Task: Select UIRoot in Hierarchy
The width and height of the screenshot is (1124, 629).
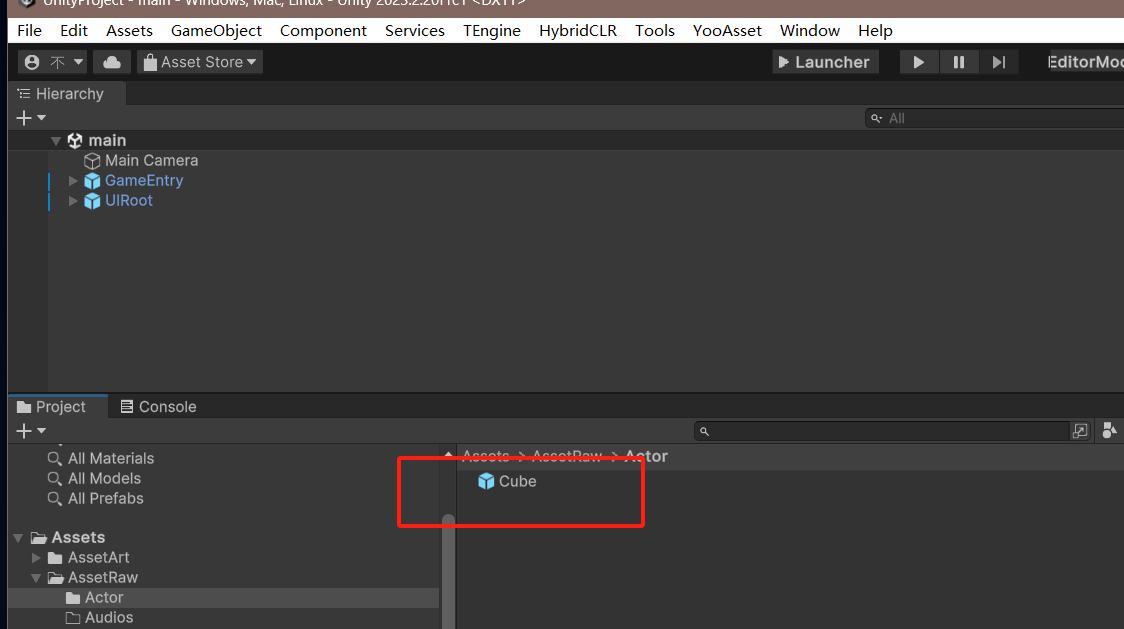Action: 129,201
